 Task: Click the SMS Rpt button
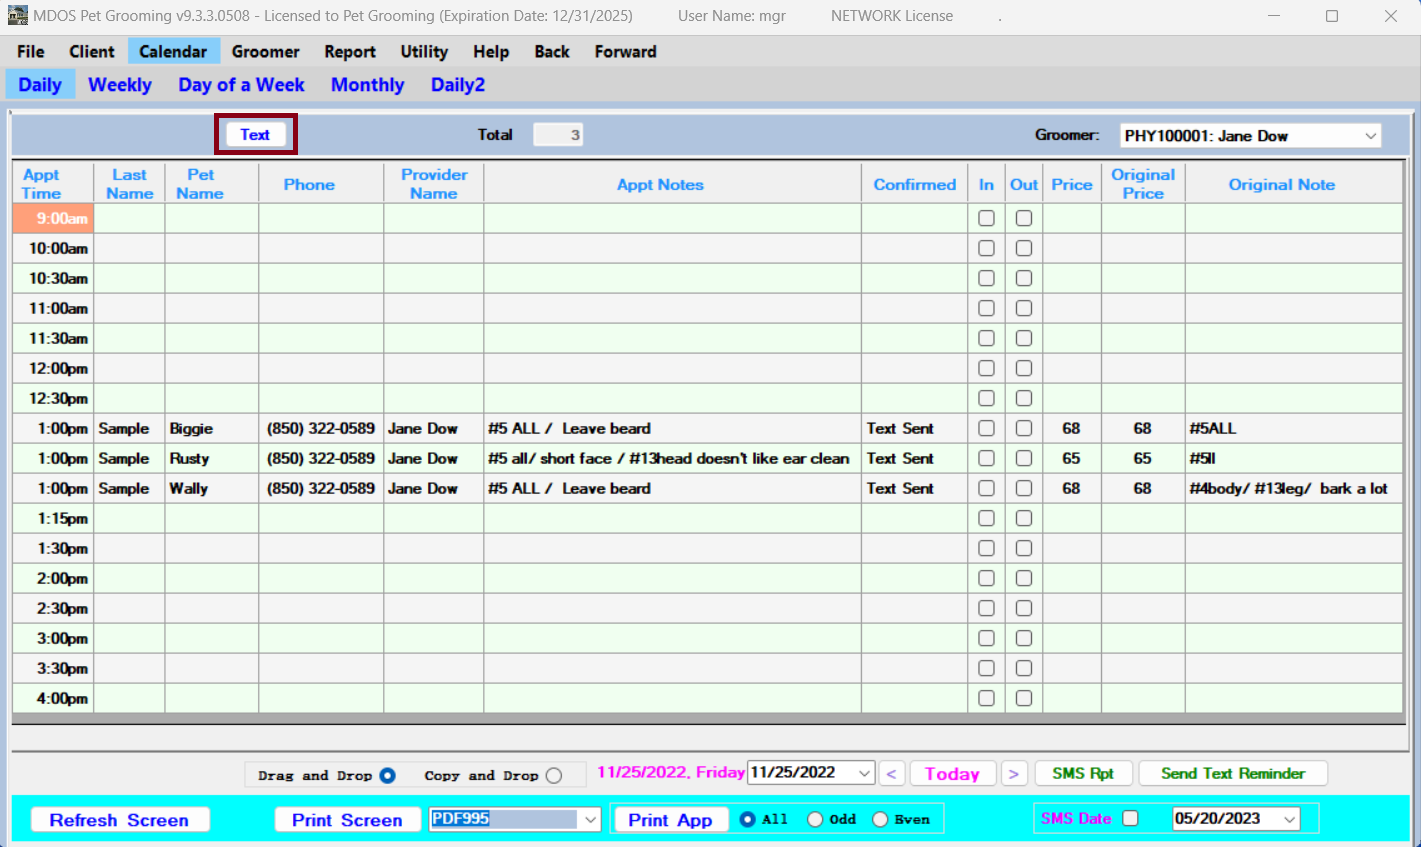[1083, 773]
